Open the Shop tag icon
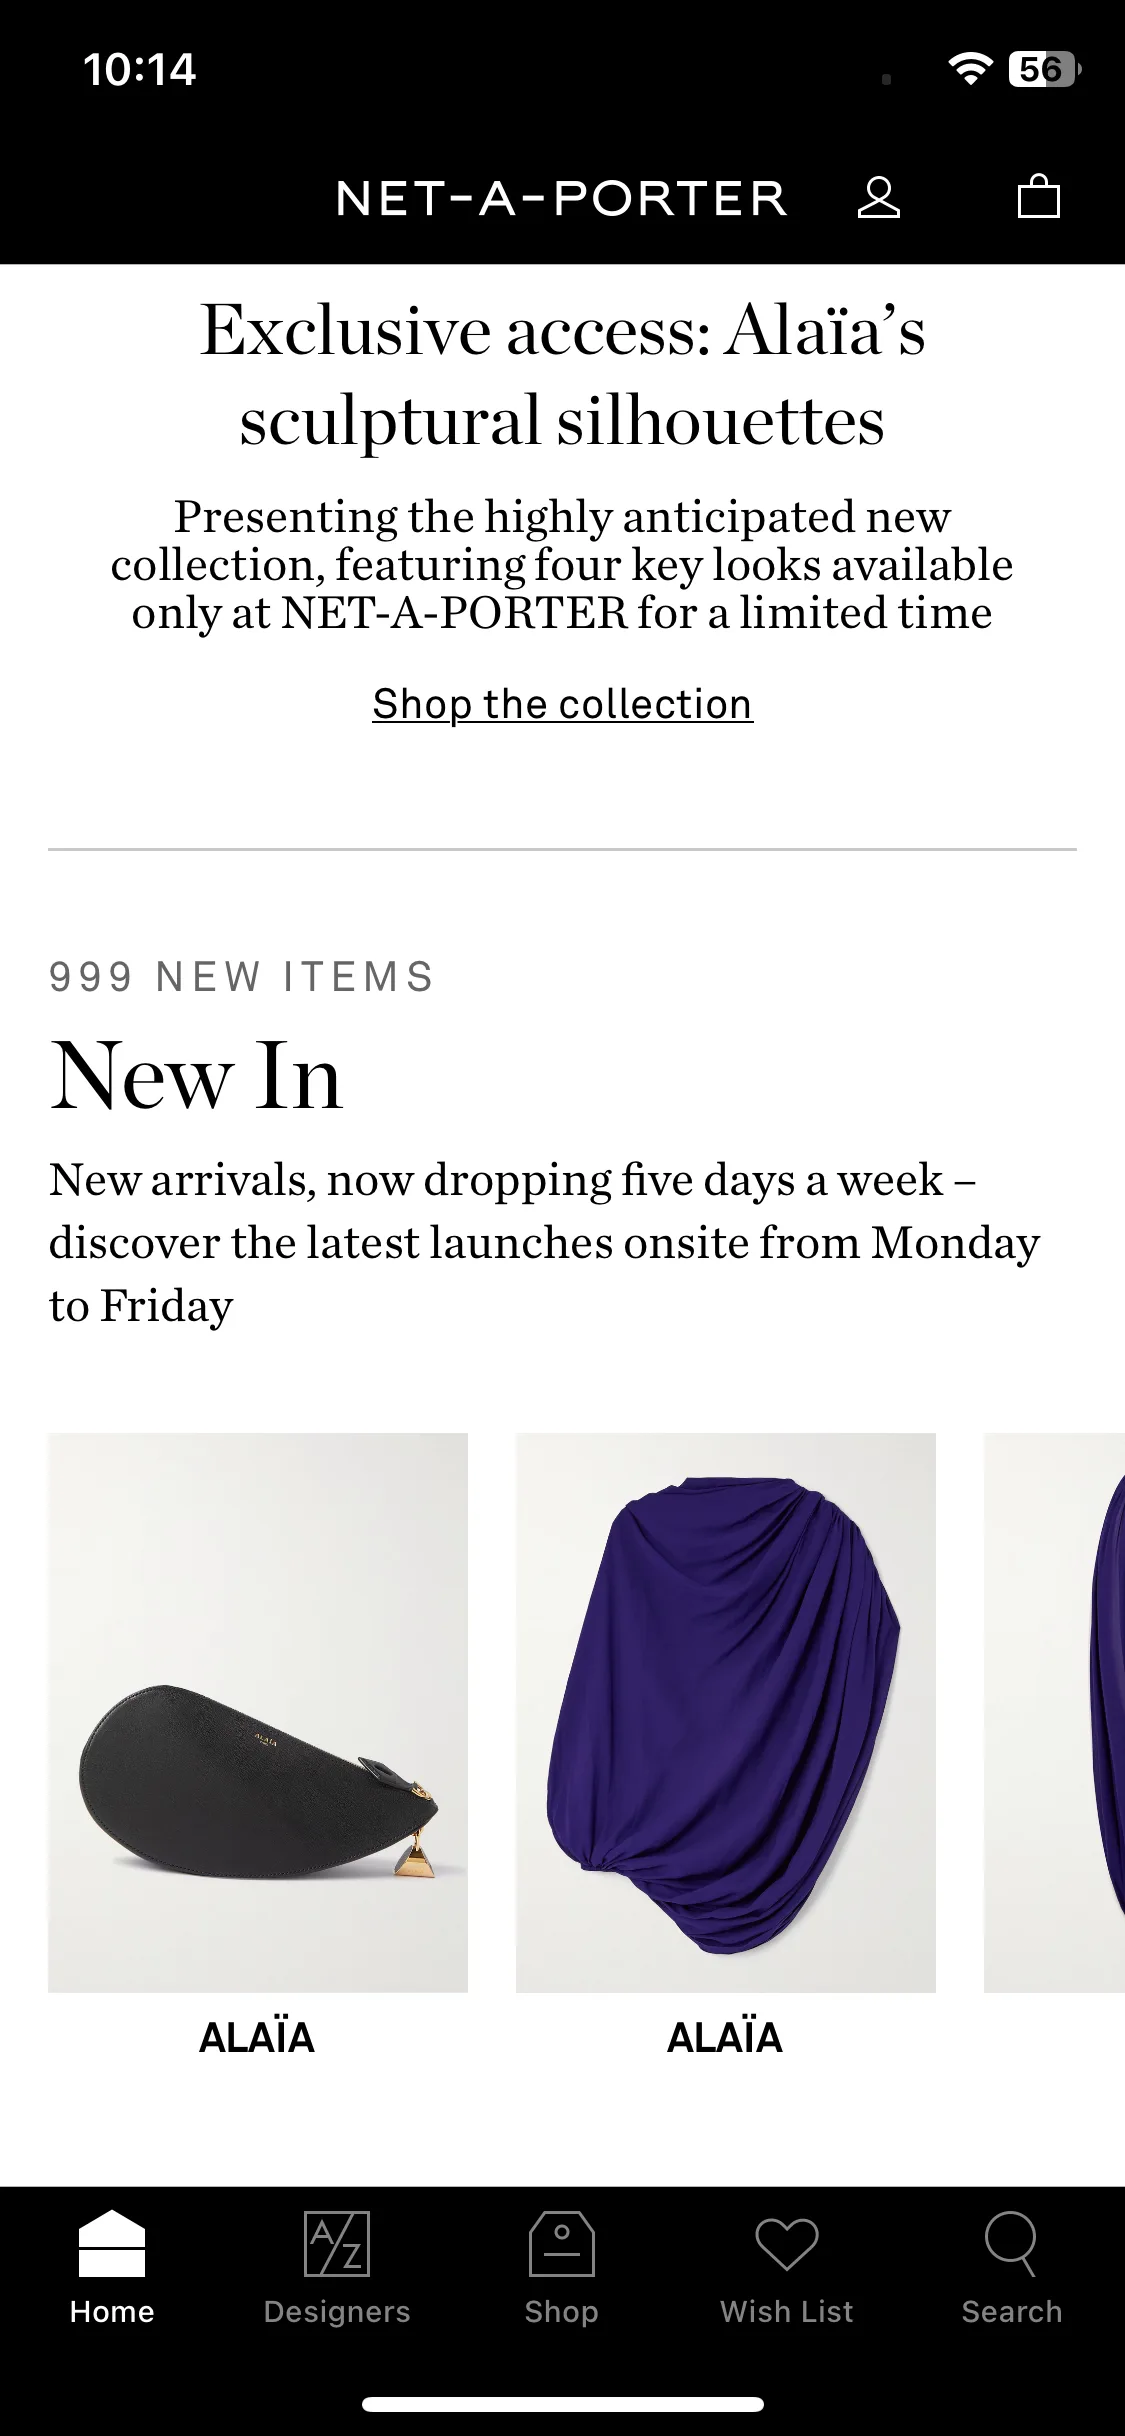 [x=562, y=2243]
